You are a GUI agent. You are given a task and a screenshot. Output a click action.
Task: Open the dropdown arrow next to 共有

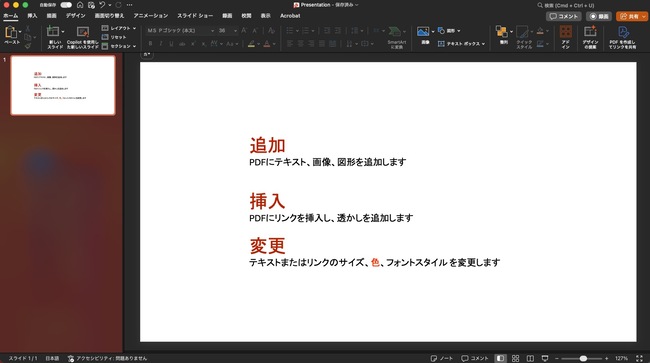(643, 16)
